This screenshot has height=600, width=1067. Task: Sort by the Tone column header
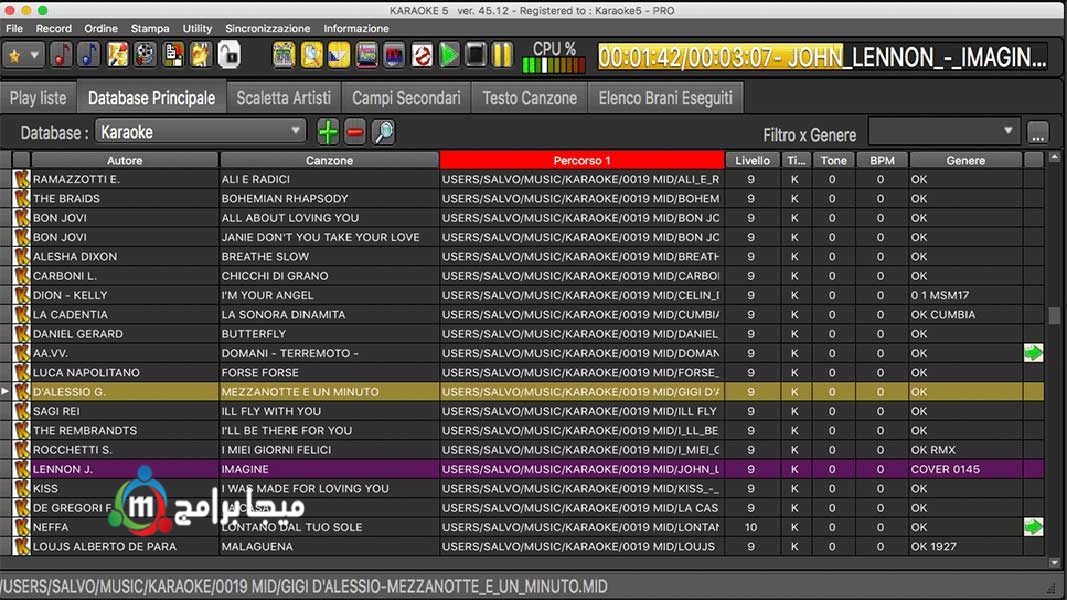click(833, 161)
